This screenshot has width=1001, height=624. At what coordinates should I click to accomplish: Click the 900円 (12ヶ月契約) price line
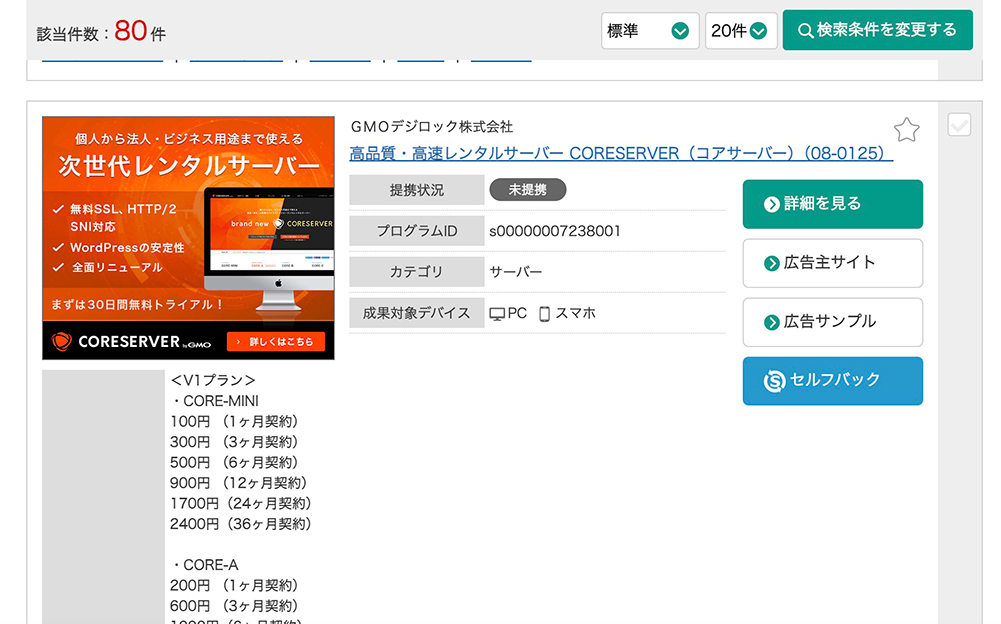tap(239, 483)
